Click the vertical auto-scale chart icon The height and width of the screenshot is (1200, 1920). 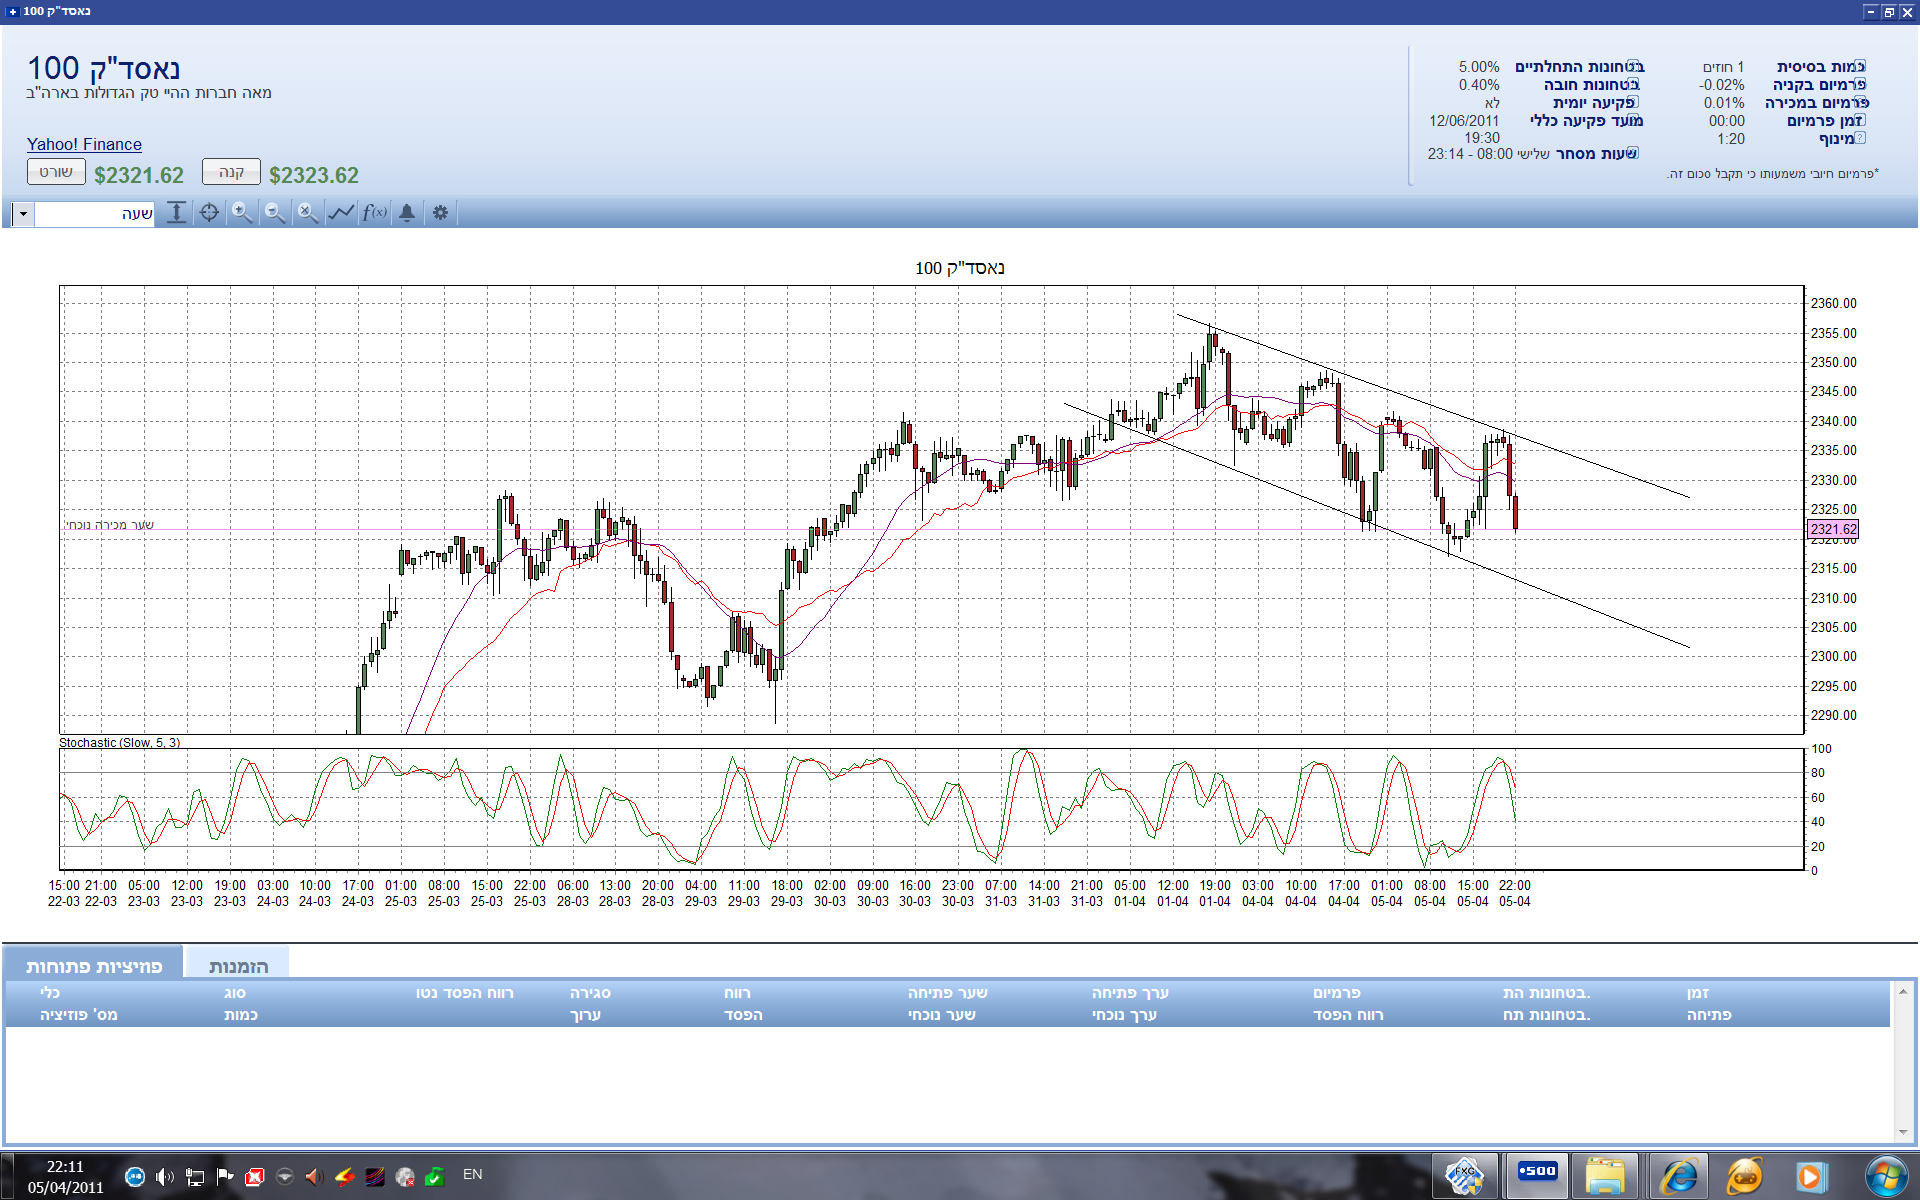176,212
